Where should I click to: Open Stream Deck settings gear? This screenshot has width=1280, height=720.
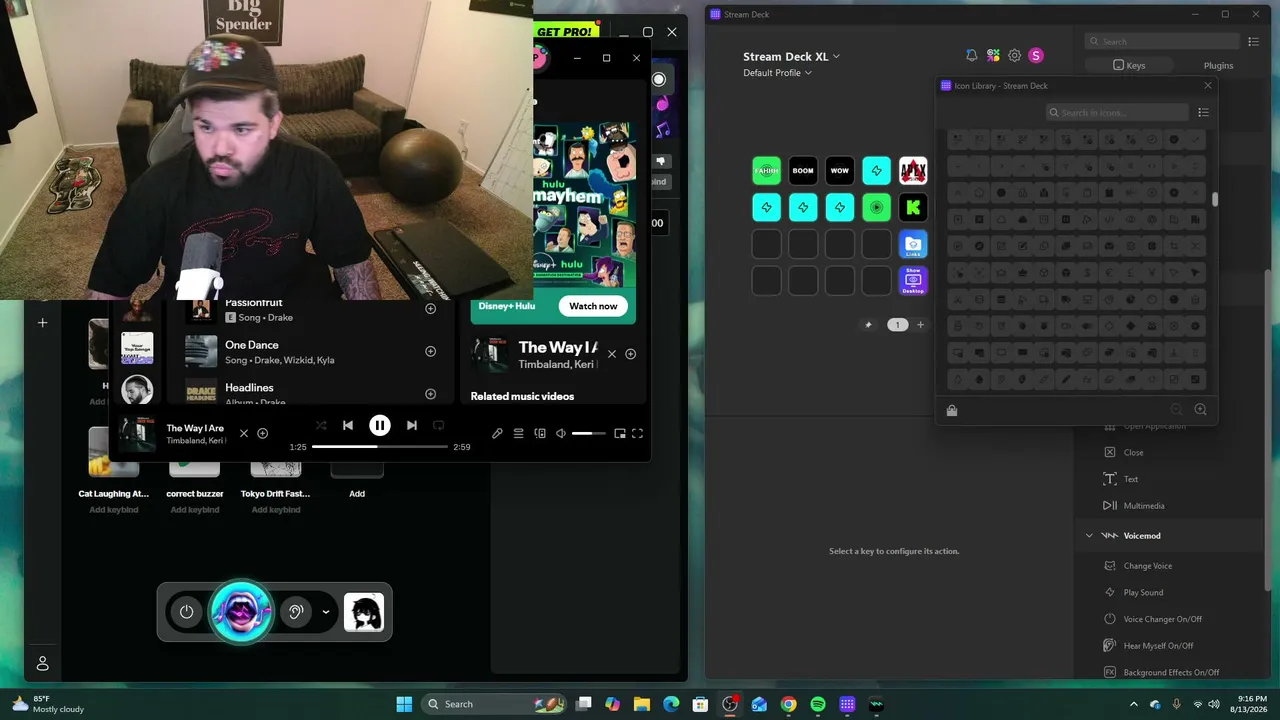click(x=1015, y=56)
